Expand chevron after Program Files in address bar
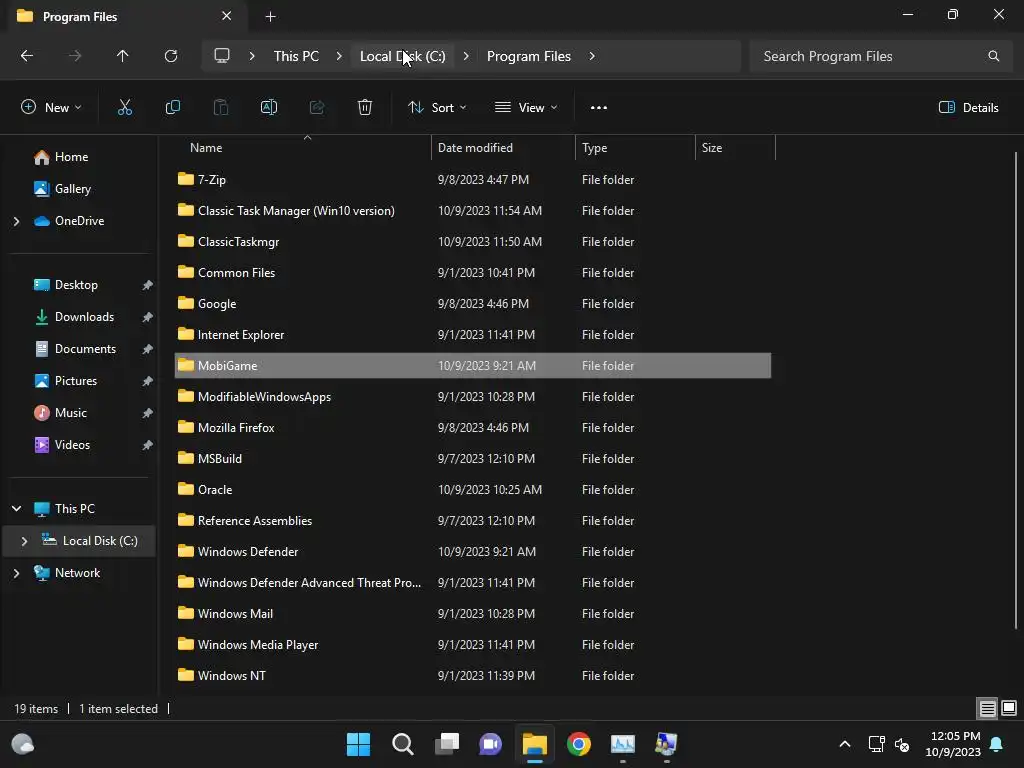 coord(592,56)
